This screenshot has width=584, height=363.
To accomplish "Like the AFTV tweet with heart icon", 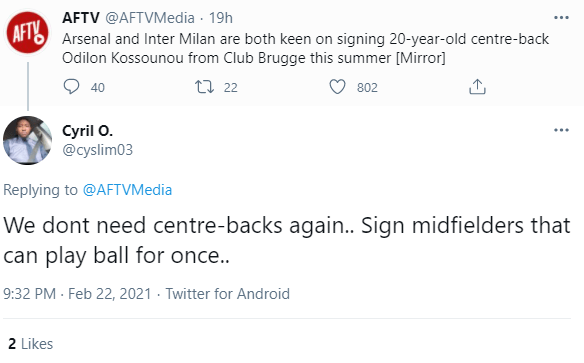I will (x=337, y=87).
